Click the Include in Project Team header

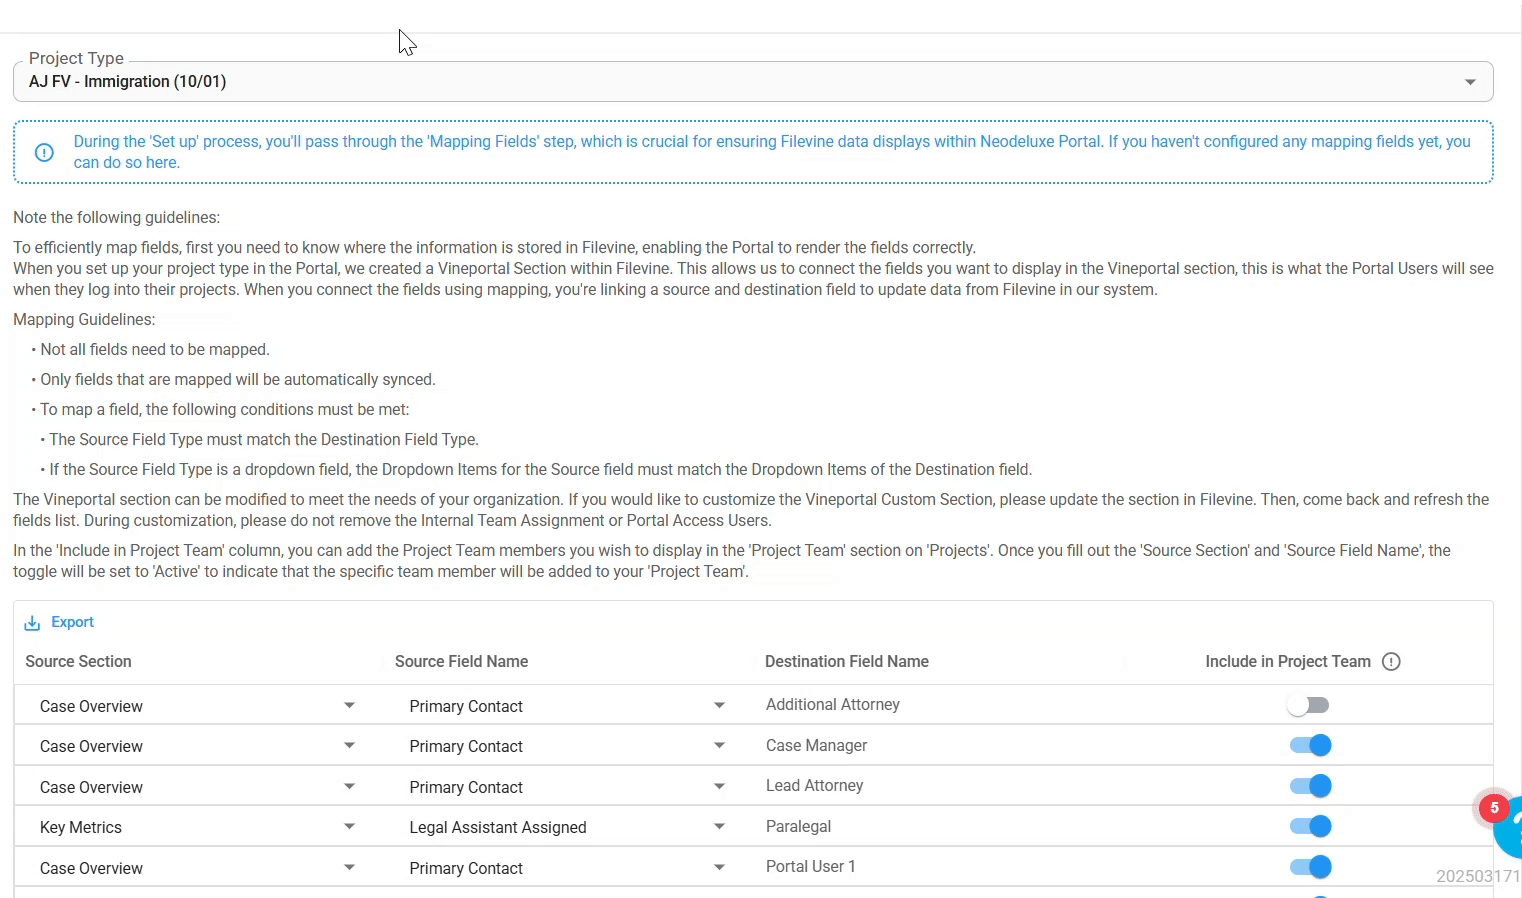pyautogui.click(x=1288, y=662)
